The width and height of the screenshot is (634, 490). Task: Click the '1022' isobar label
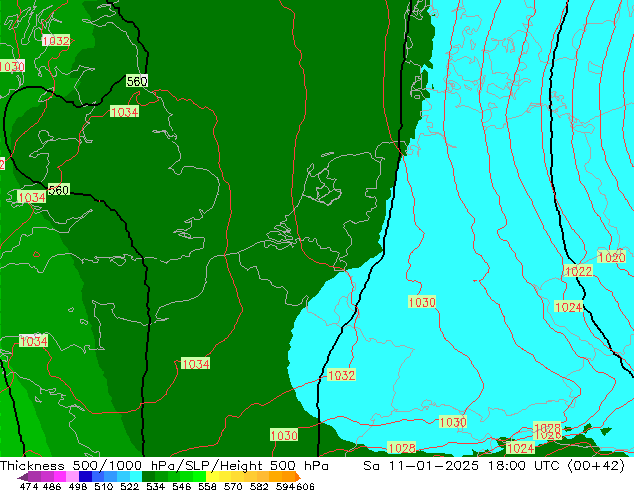coord(578,271)
